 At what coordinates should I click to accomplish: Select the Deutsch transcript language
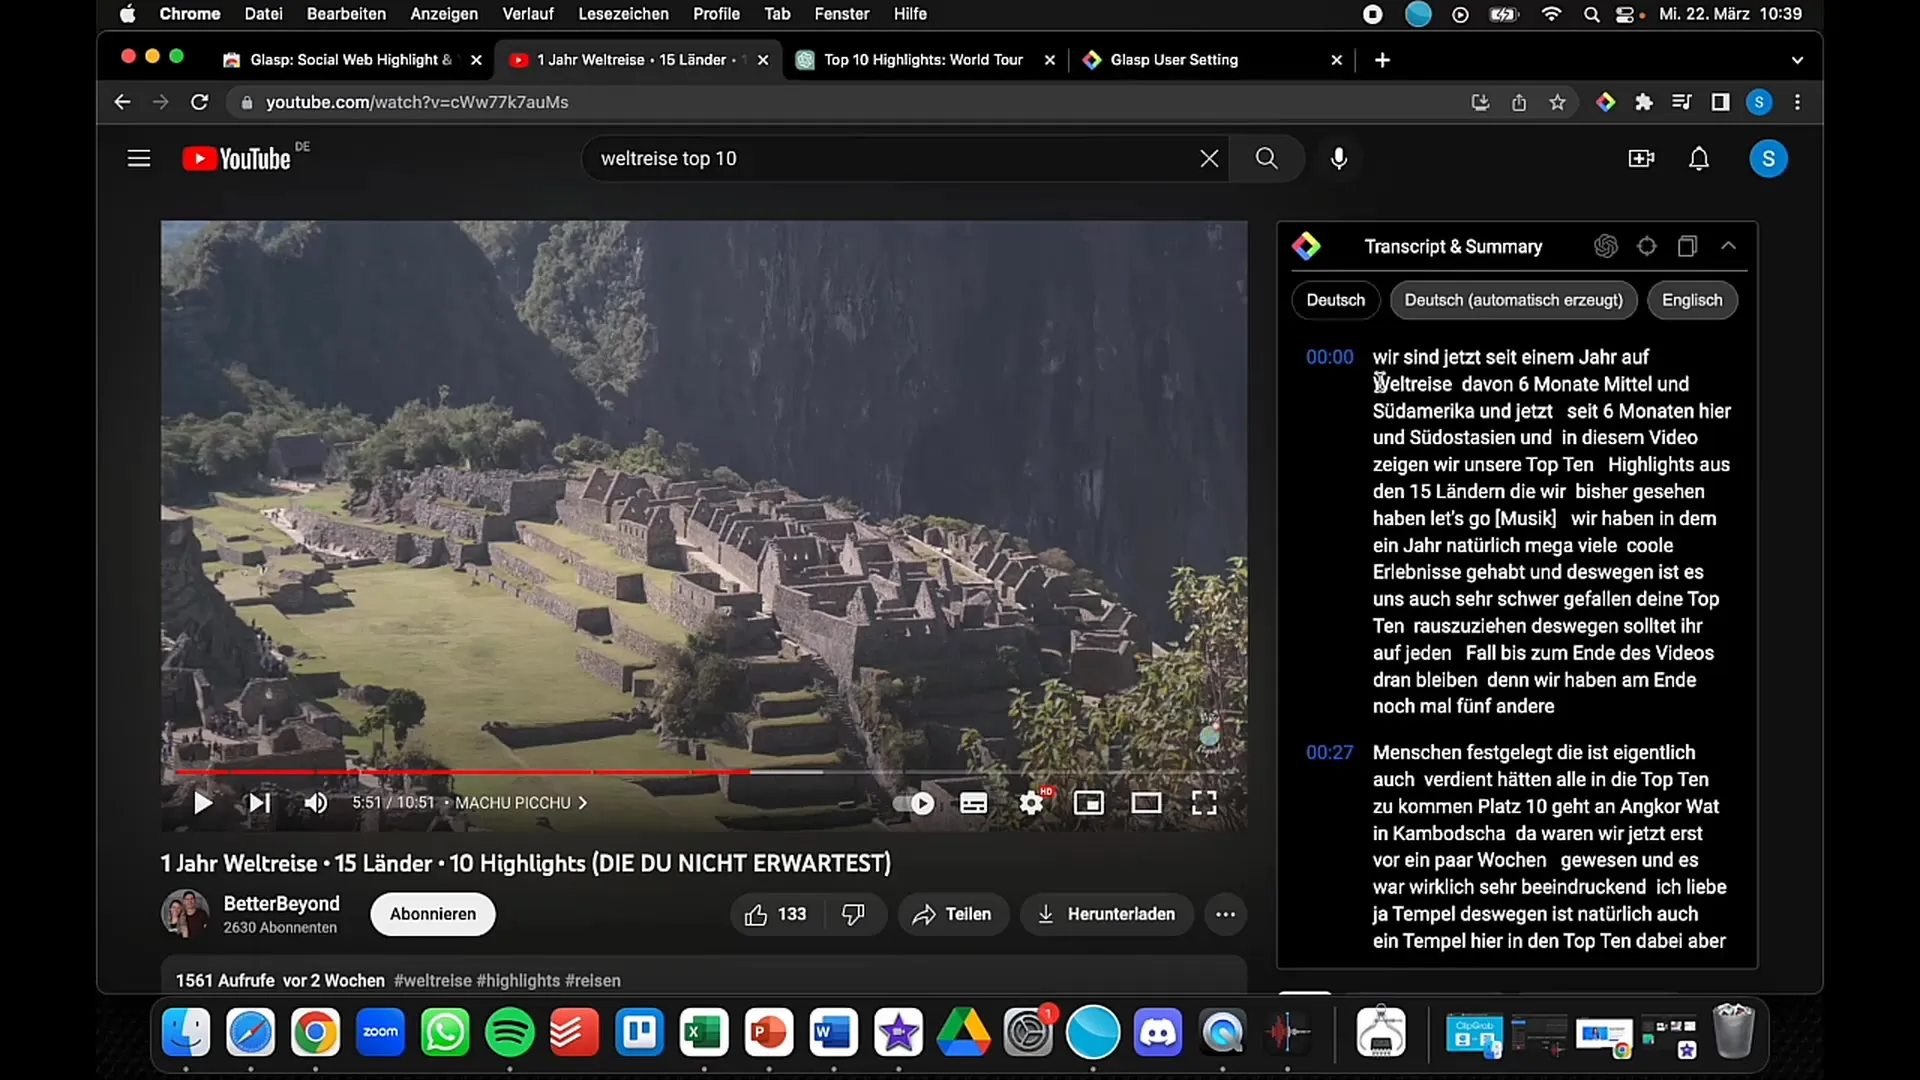pyautogui.click(x=1335, y=300)
